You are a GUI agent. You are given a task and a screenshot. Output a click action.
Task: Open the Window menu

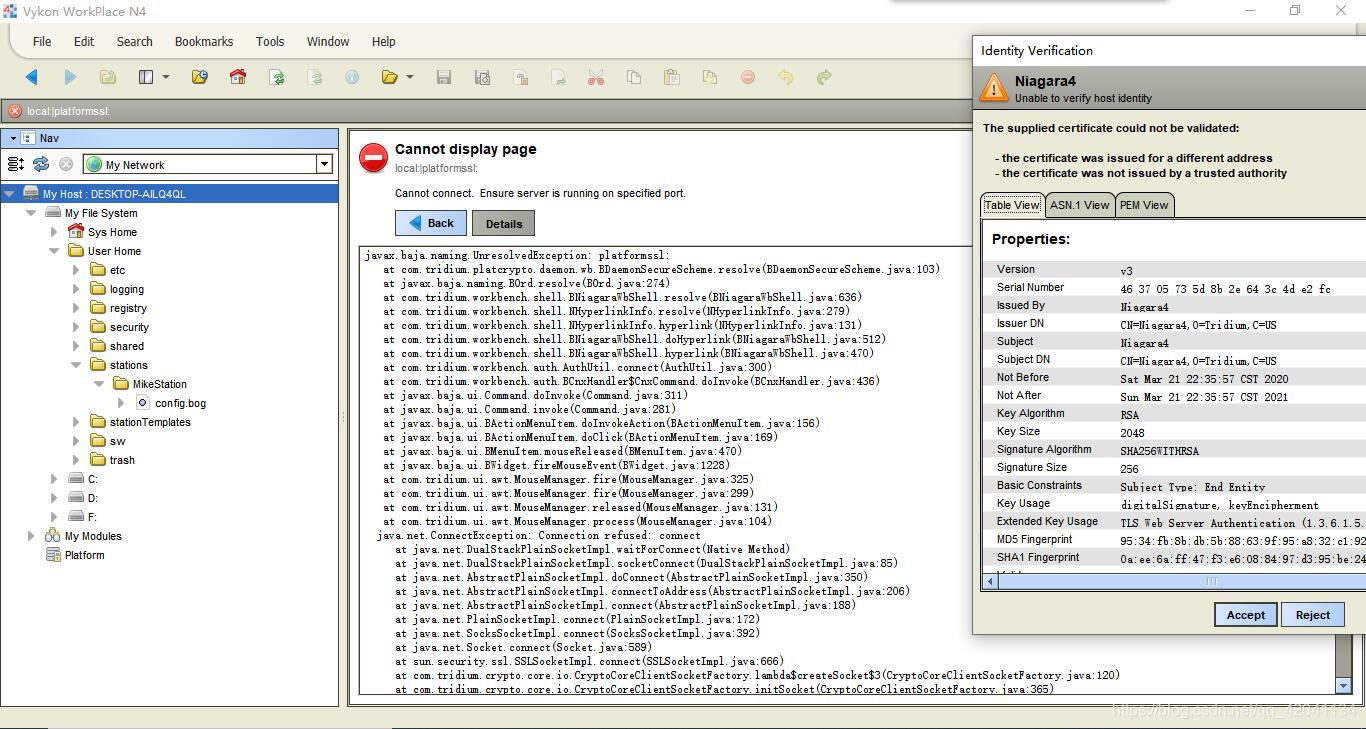click(x=328, y=42)
